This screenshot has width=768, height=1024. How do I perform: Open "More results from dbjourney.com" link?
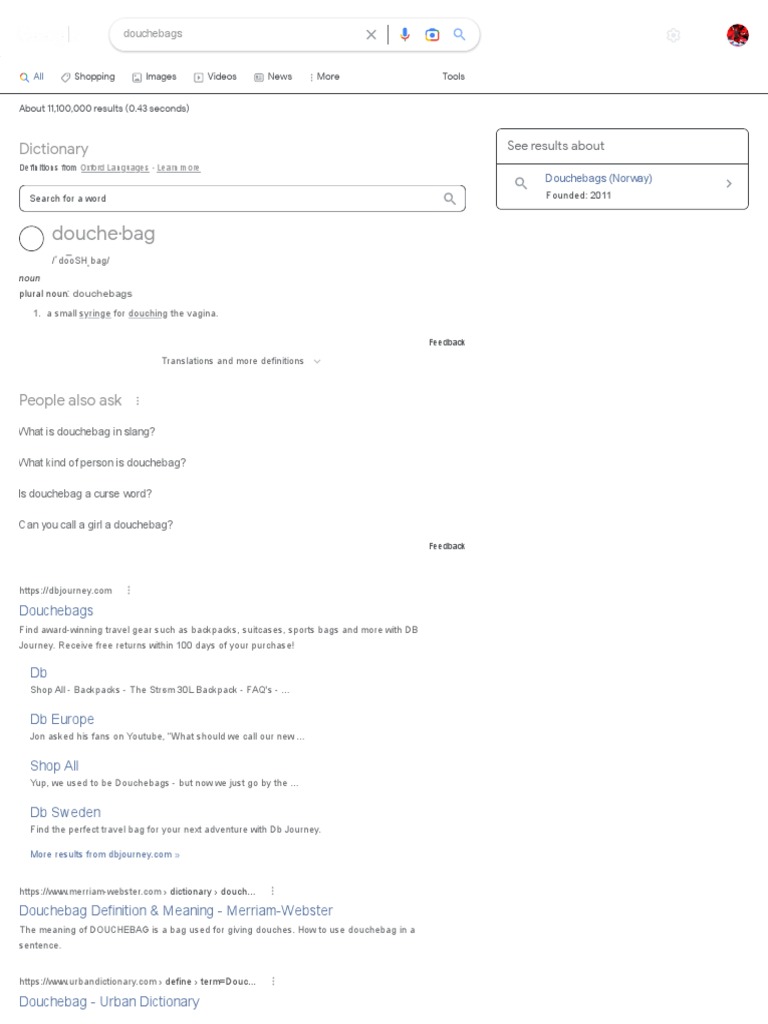tap(105, 855)
